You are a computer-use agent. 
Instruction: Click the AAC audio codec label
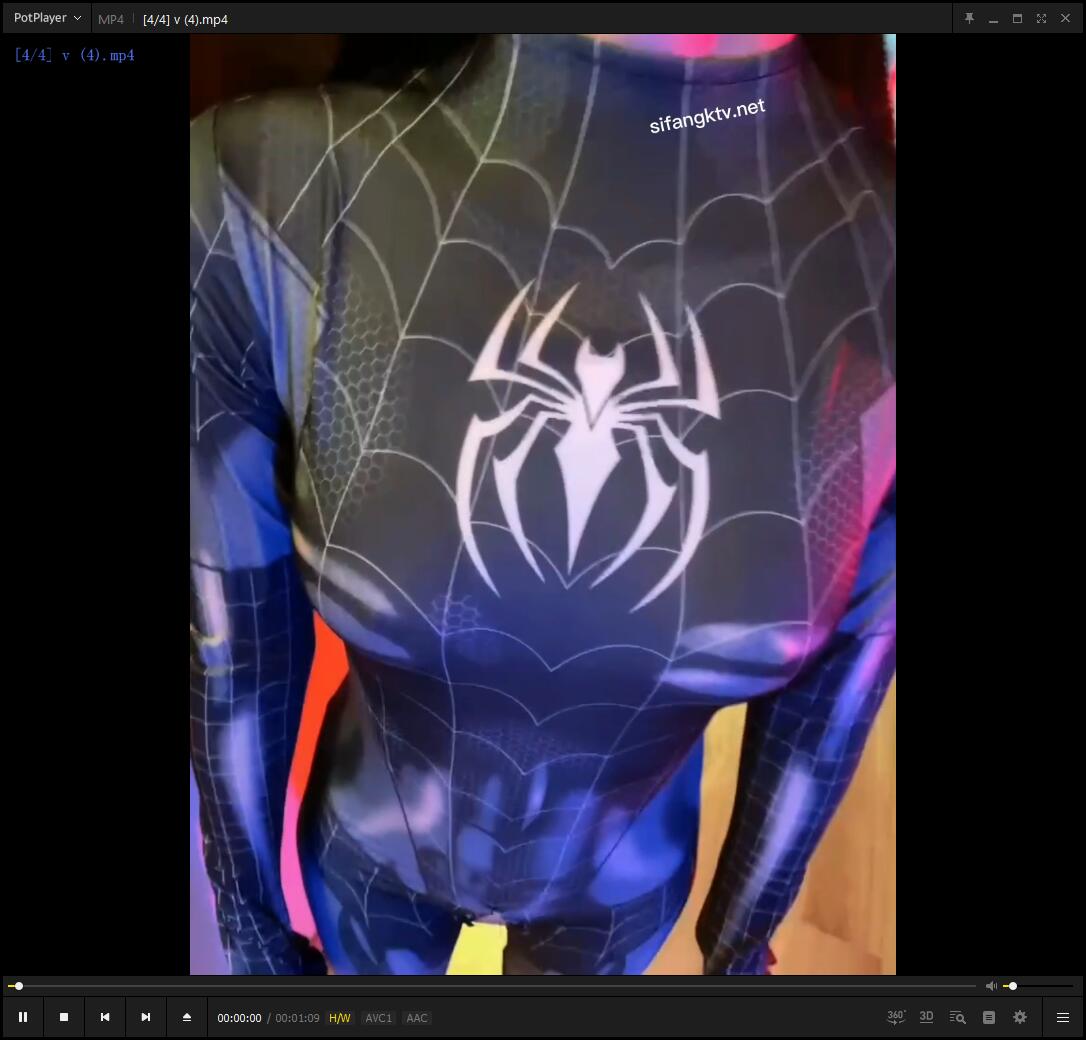[x=416, y=1018]
